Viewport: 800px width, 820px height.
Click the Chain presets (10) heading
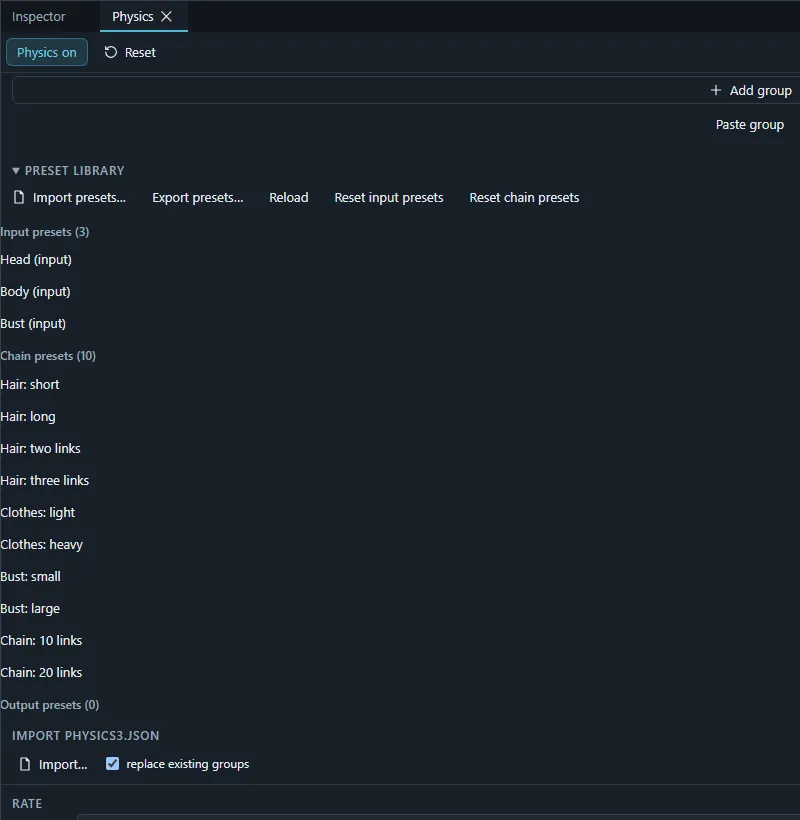point(48,356)
